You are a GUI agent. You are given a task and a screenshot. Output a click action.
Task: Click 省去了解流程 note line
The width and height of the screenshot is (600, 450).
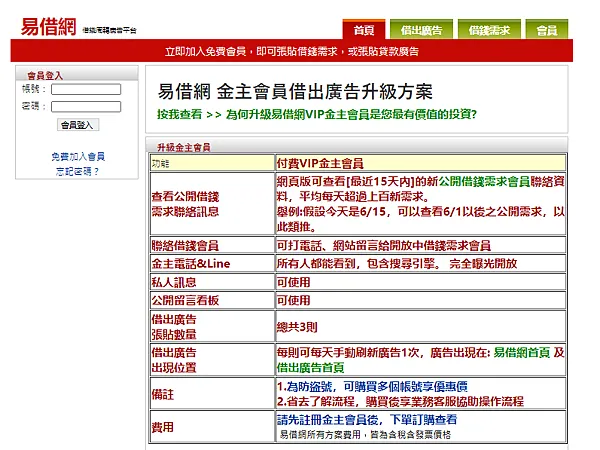point(400,401)
